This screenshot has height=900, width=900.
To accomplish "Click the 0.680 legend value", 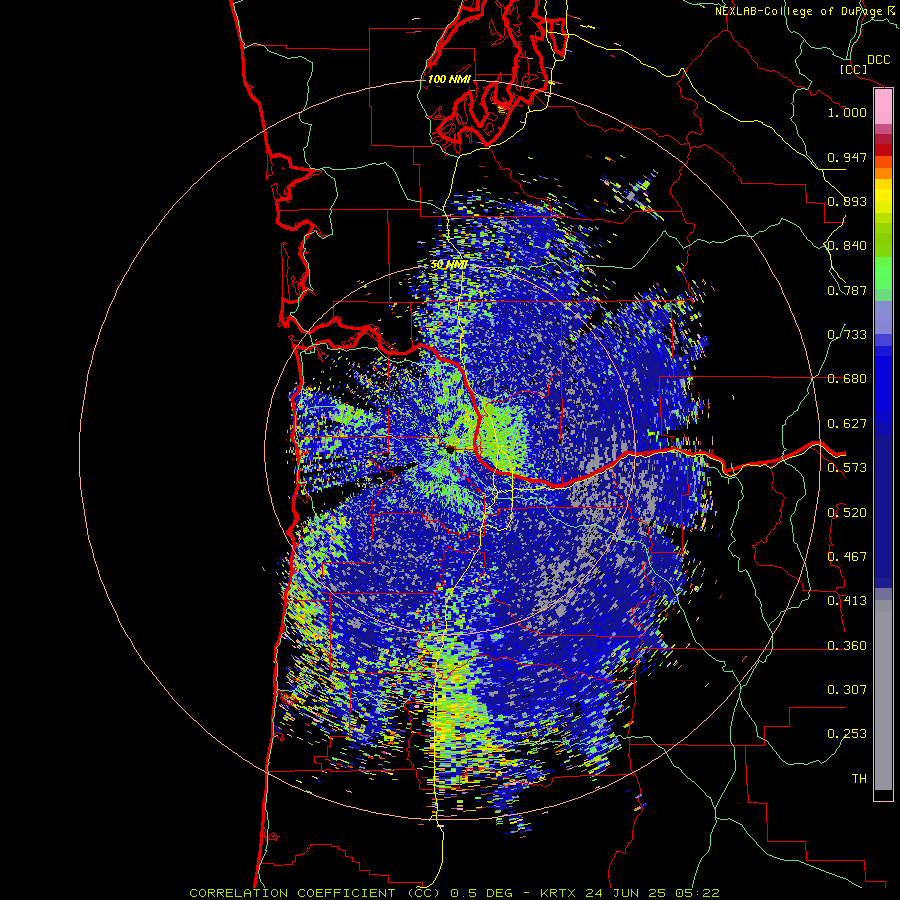I will click(x=847, y=379).
